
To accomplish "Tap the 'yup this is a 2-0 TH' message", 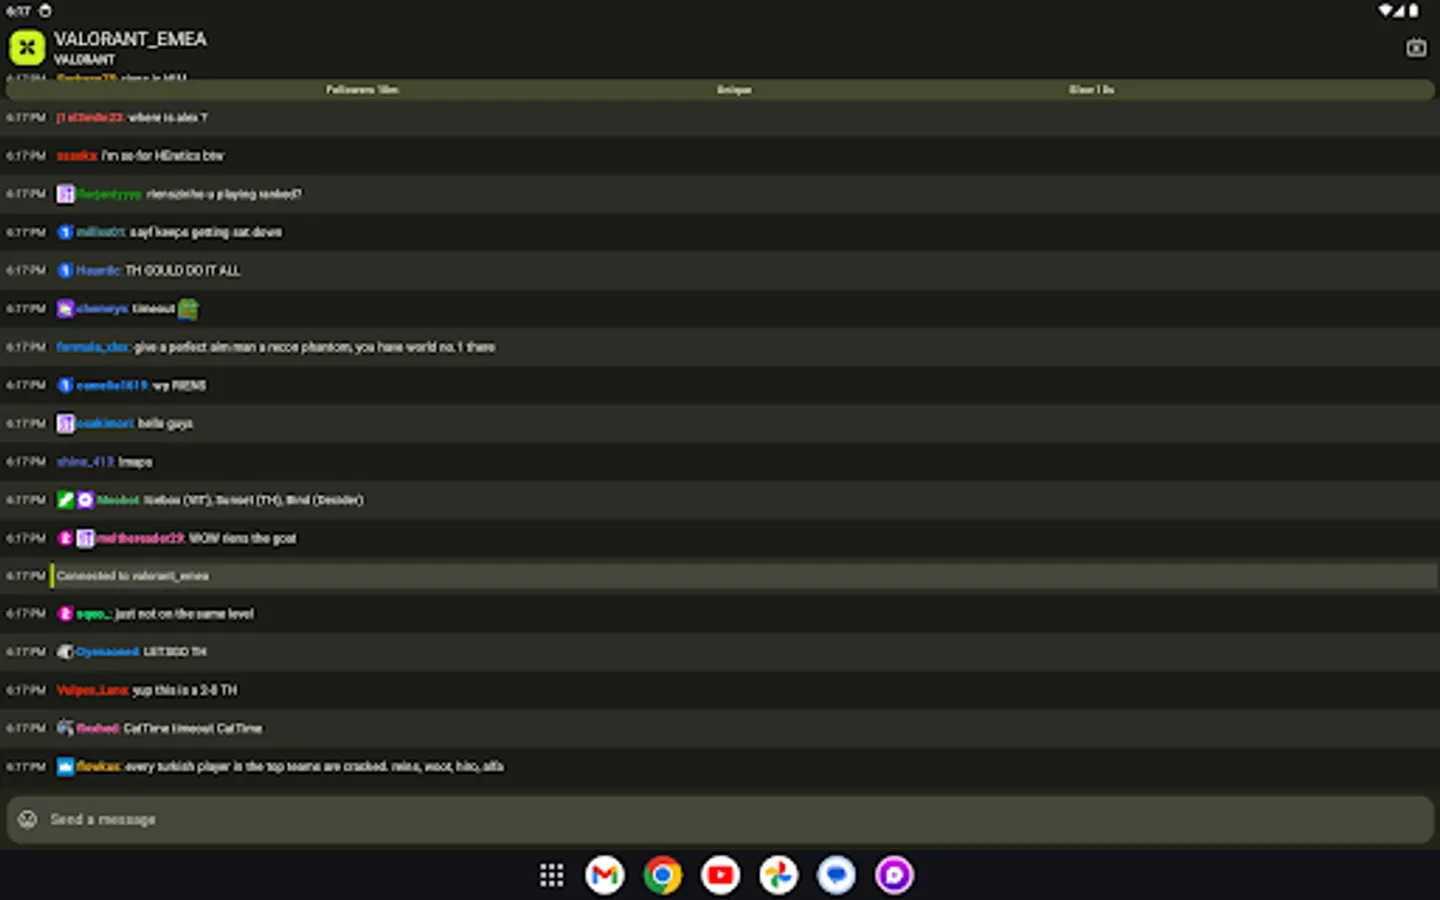I will (185, 690).
